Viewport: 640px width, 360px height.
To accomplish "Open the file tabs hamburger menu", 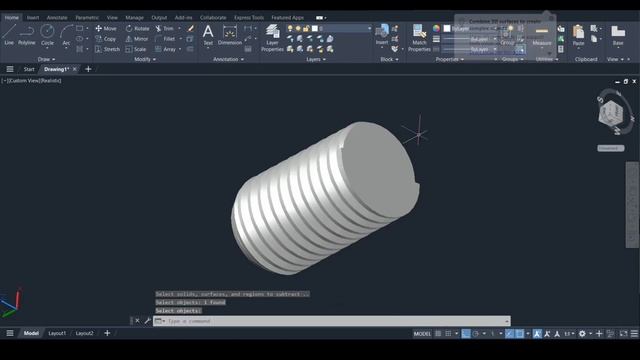I will pos(10,69).
